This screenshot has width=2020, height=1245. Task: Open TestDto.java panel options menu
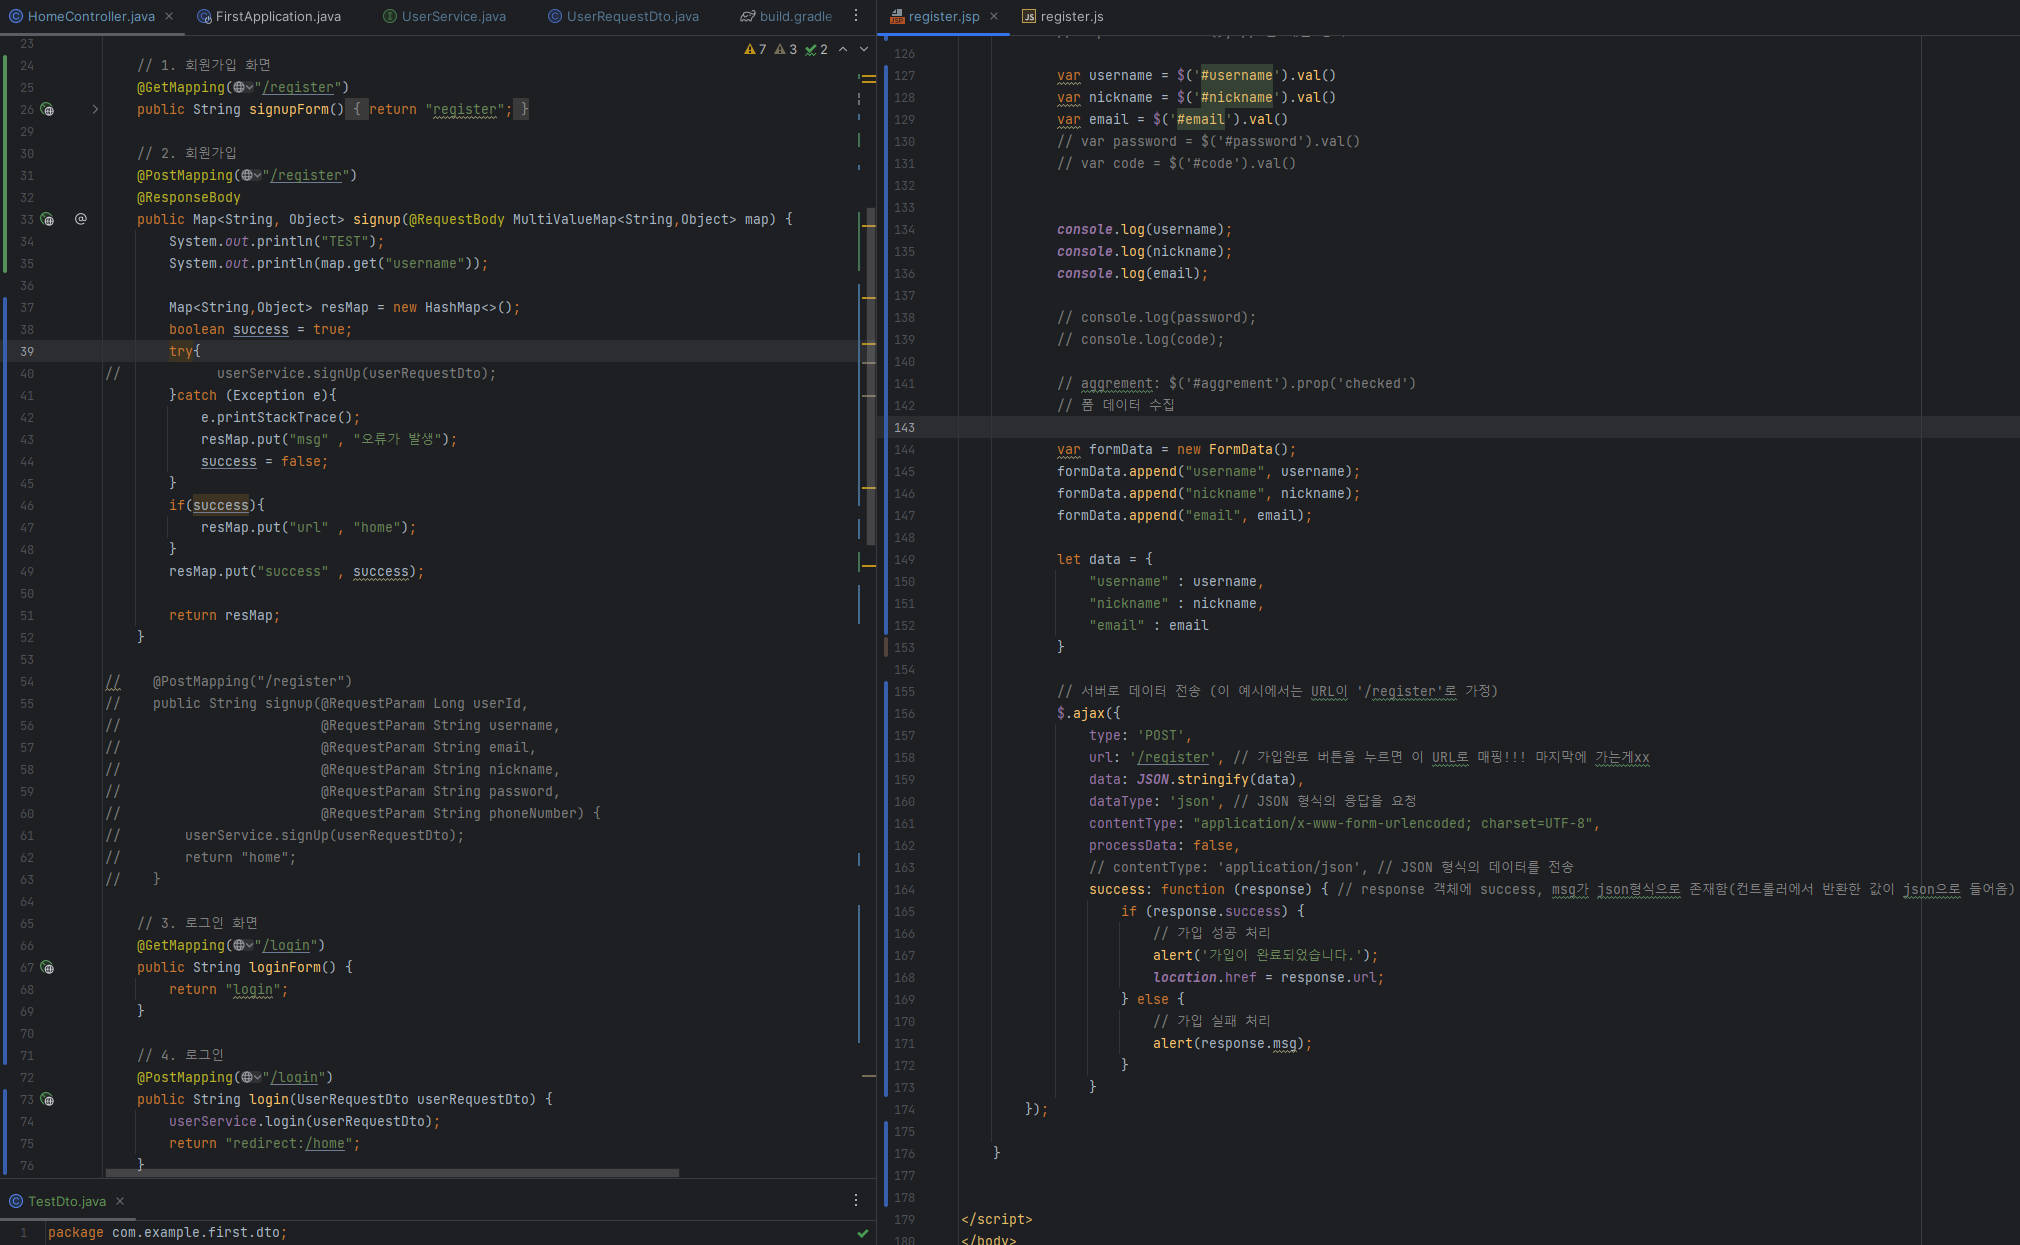(856, 1200)
